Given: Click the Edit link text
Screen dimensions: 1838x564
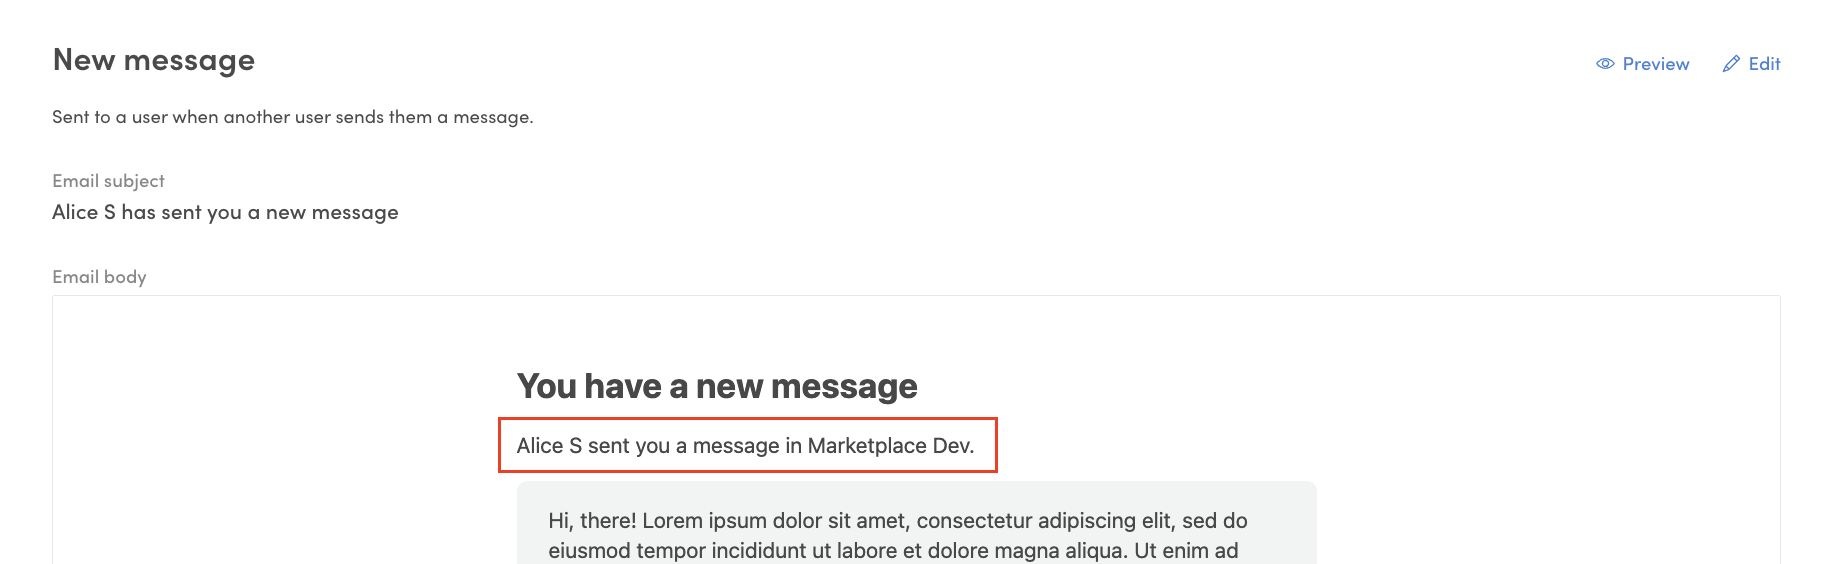Looking at the screenshot, I should point(1764,64).
